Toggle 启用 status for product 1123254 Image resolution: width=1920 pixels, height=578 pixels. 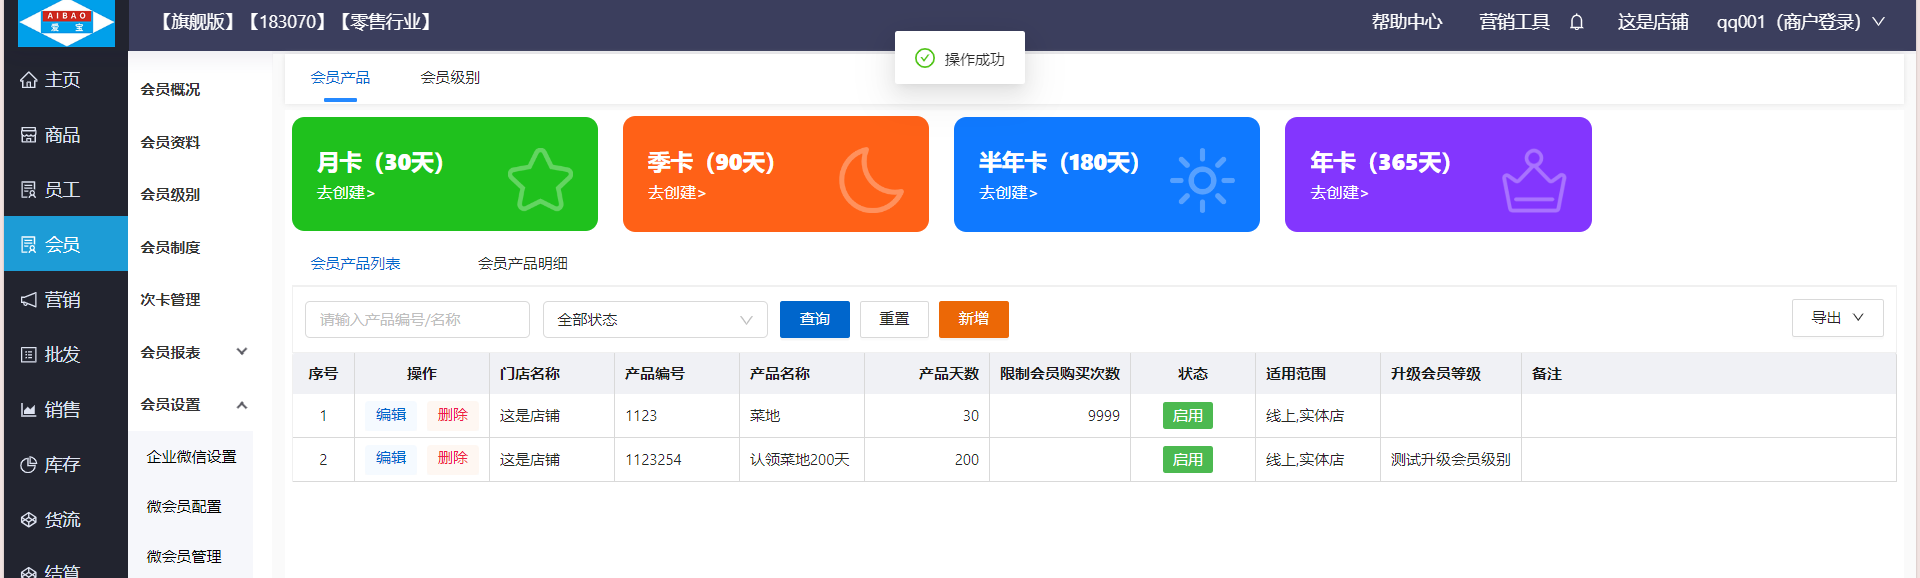pos(1187,460)
